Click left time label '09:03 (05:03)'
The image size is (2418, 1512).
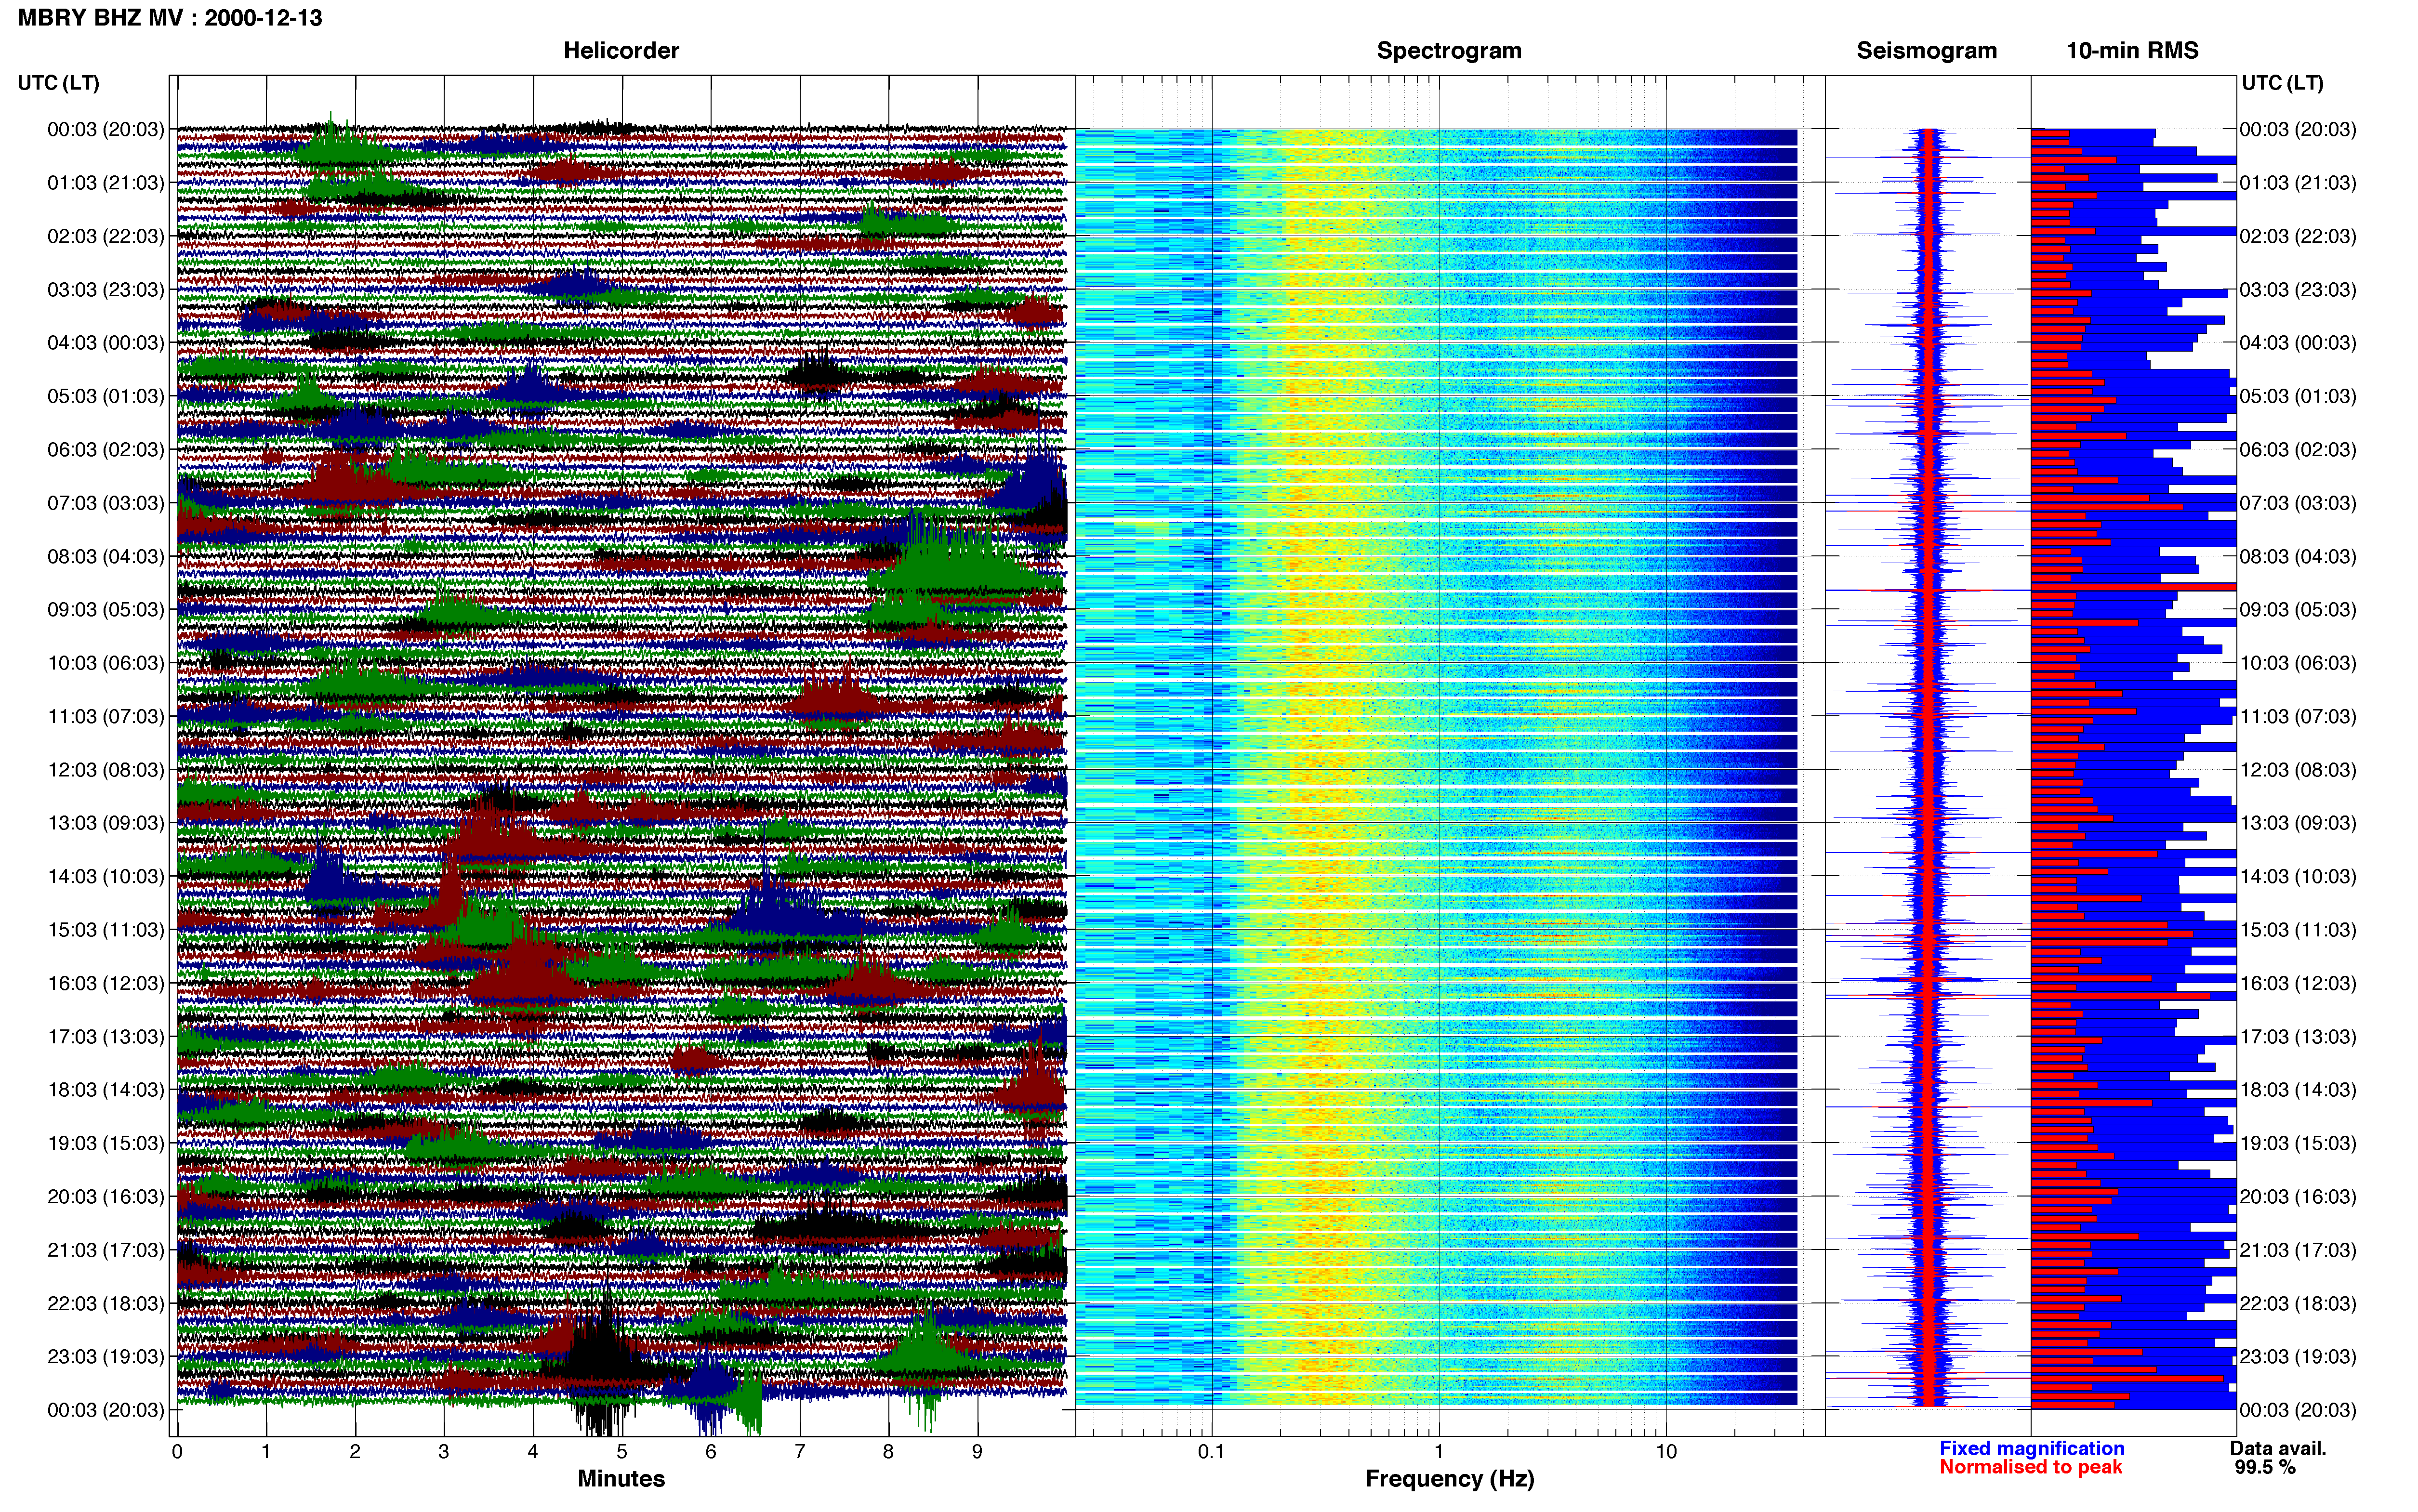tap(105, 610)
